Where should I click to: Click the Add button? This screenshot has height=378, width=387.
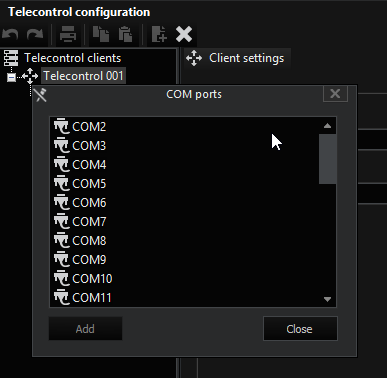pos(85,329)
